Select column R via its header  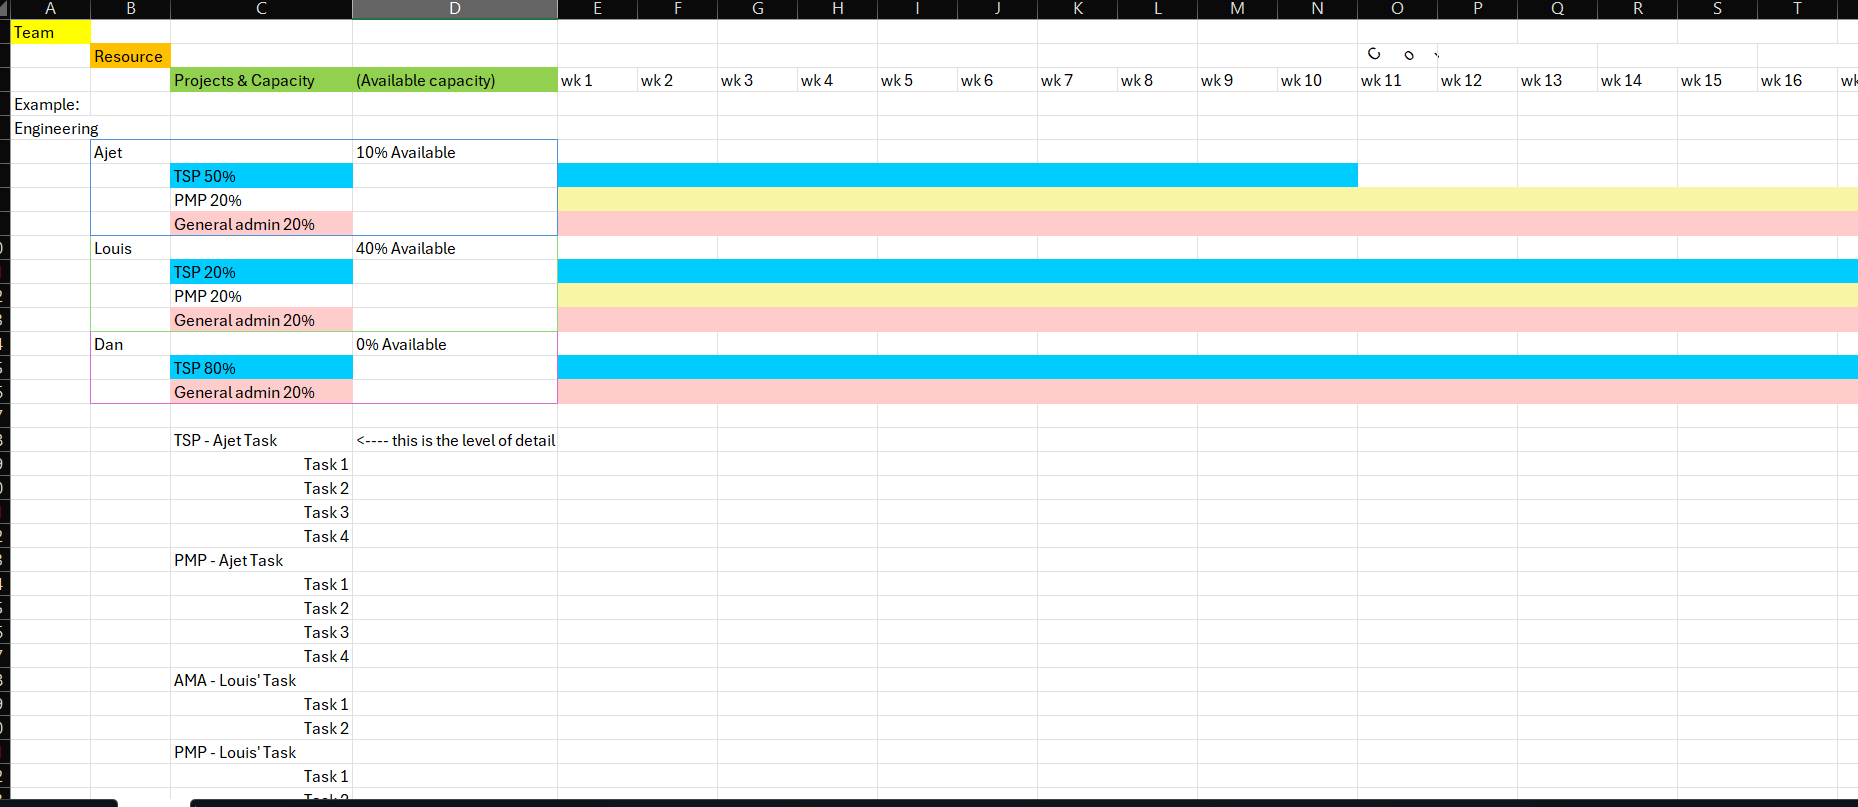(1637, 9)
